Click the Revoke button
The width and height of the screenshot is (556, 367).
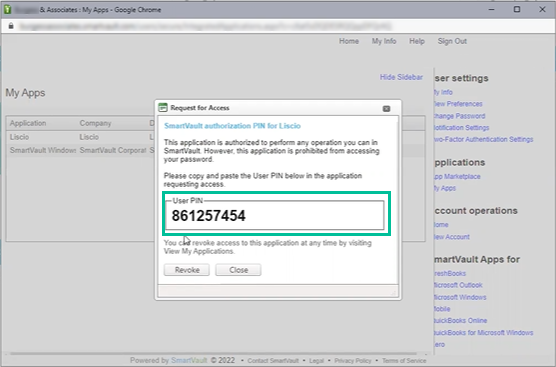(x=187, y=270)
